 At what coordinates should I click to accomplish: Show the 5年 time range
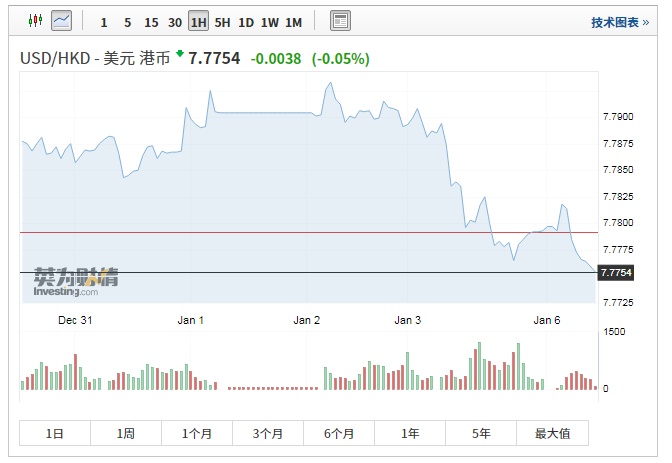click(481, 433)
